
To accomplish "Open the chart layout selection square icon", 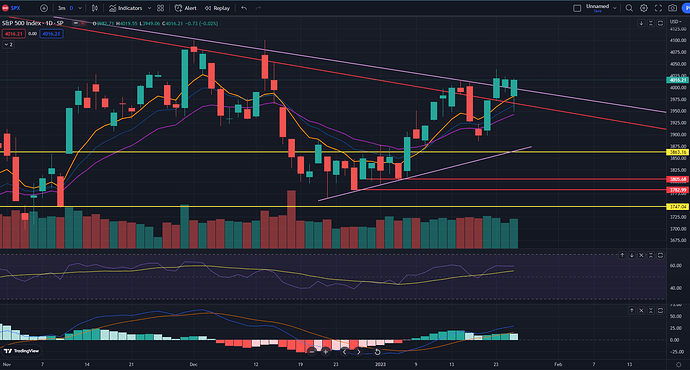I will 577,8.
